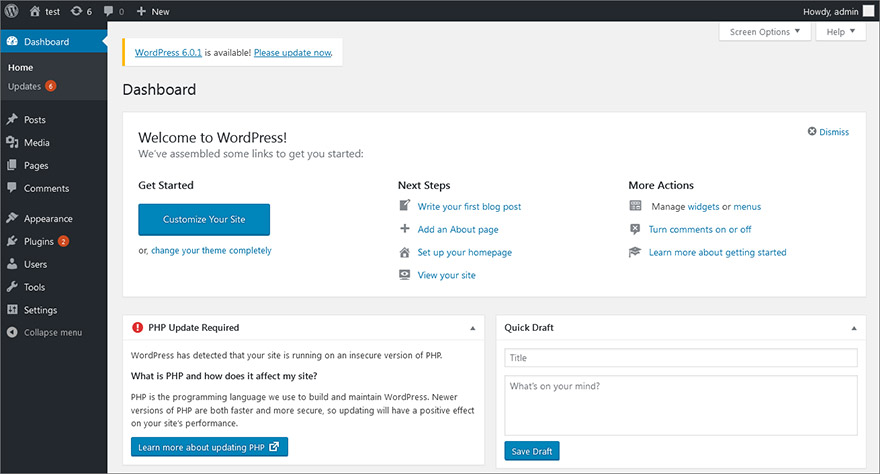This screenshot has width=880, height=474.
Task: Open the Help dropdown tab
Action: click(841, 32)
